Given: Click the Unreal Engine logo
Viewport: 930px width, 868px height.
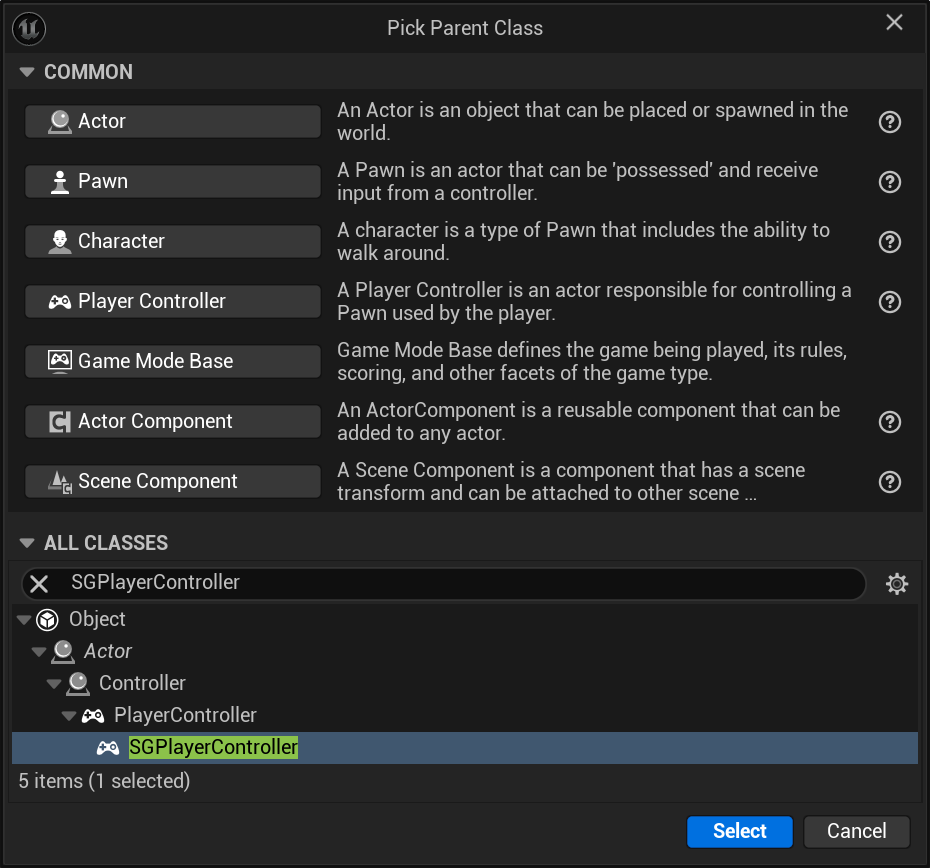Looking at the screenshot, I should [28, 28].
